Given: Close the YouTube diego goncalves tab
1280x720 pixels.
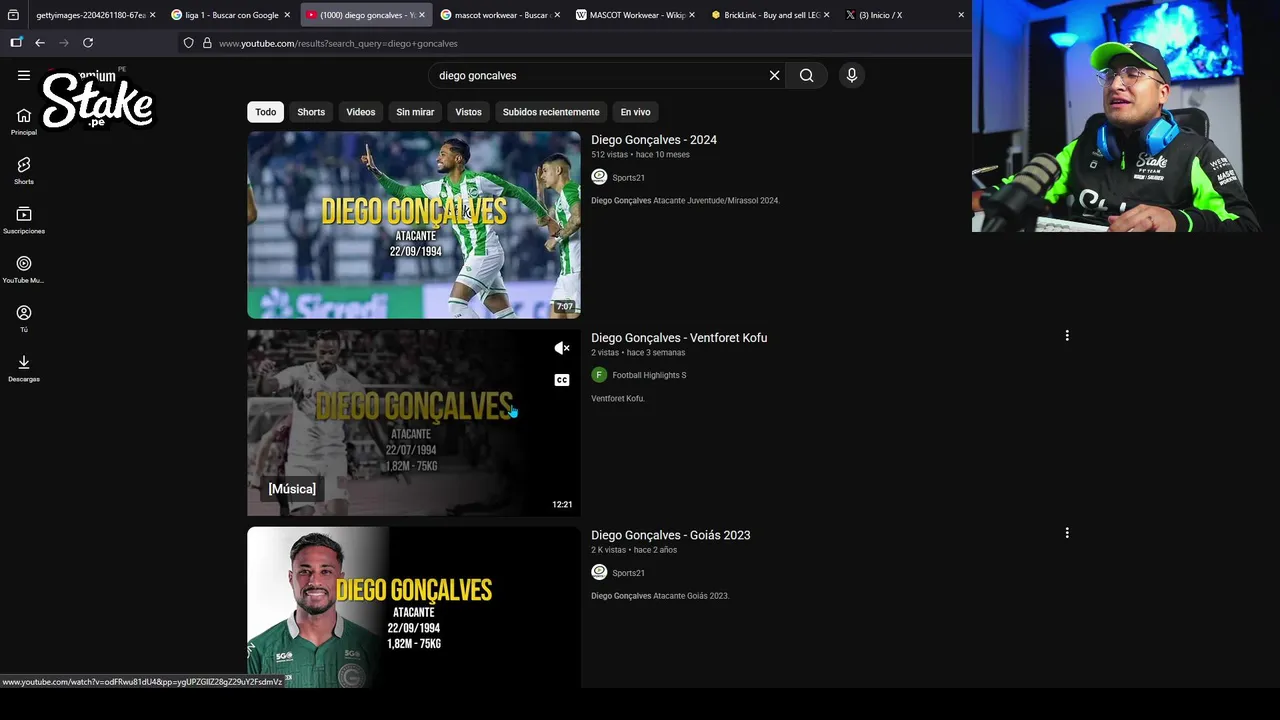Looking at the screenshot, I should pyautogui.click(x=422, y=15).
